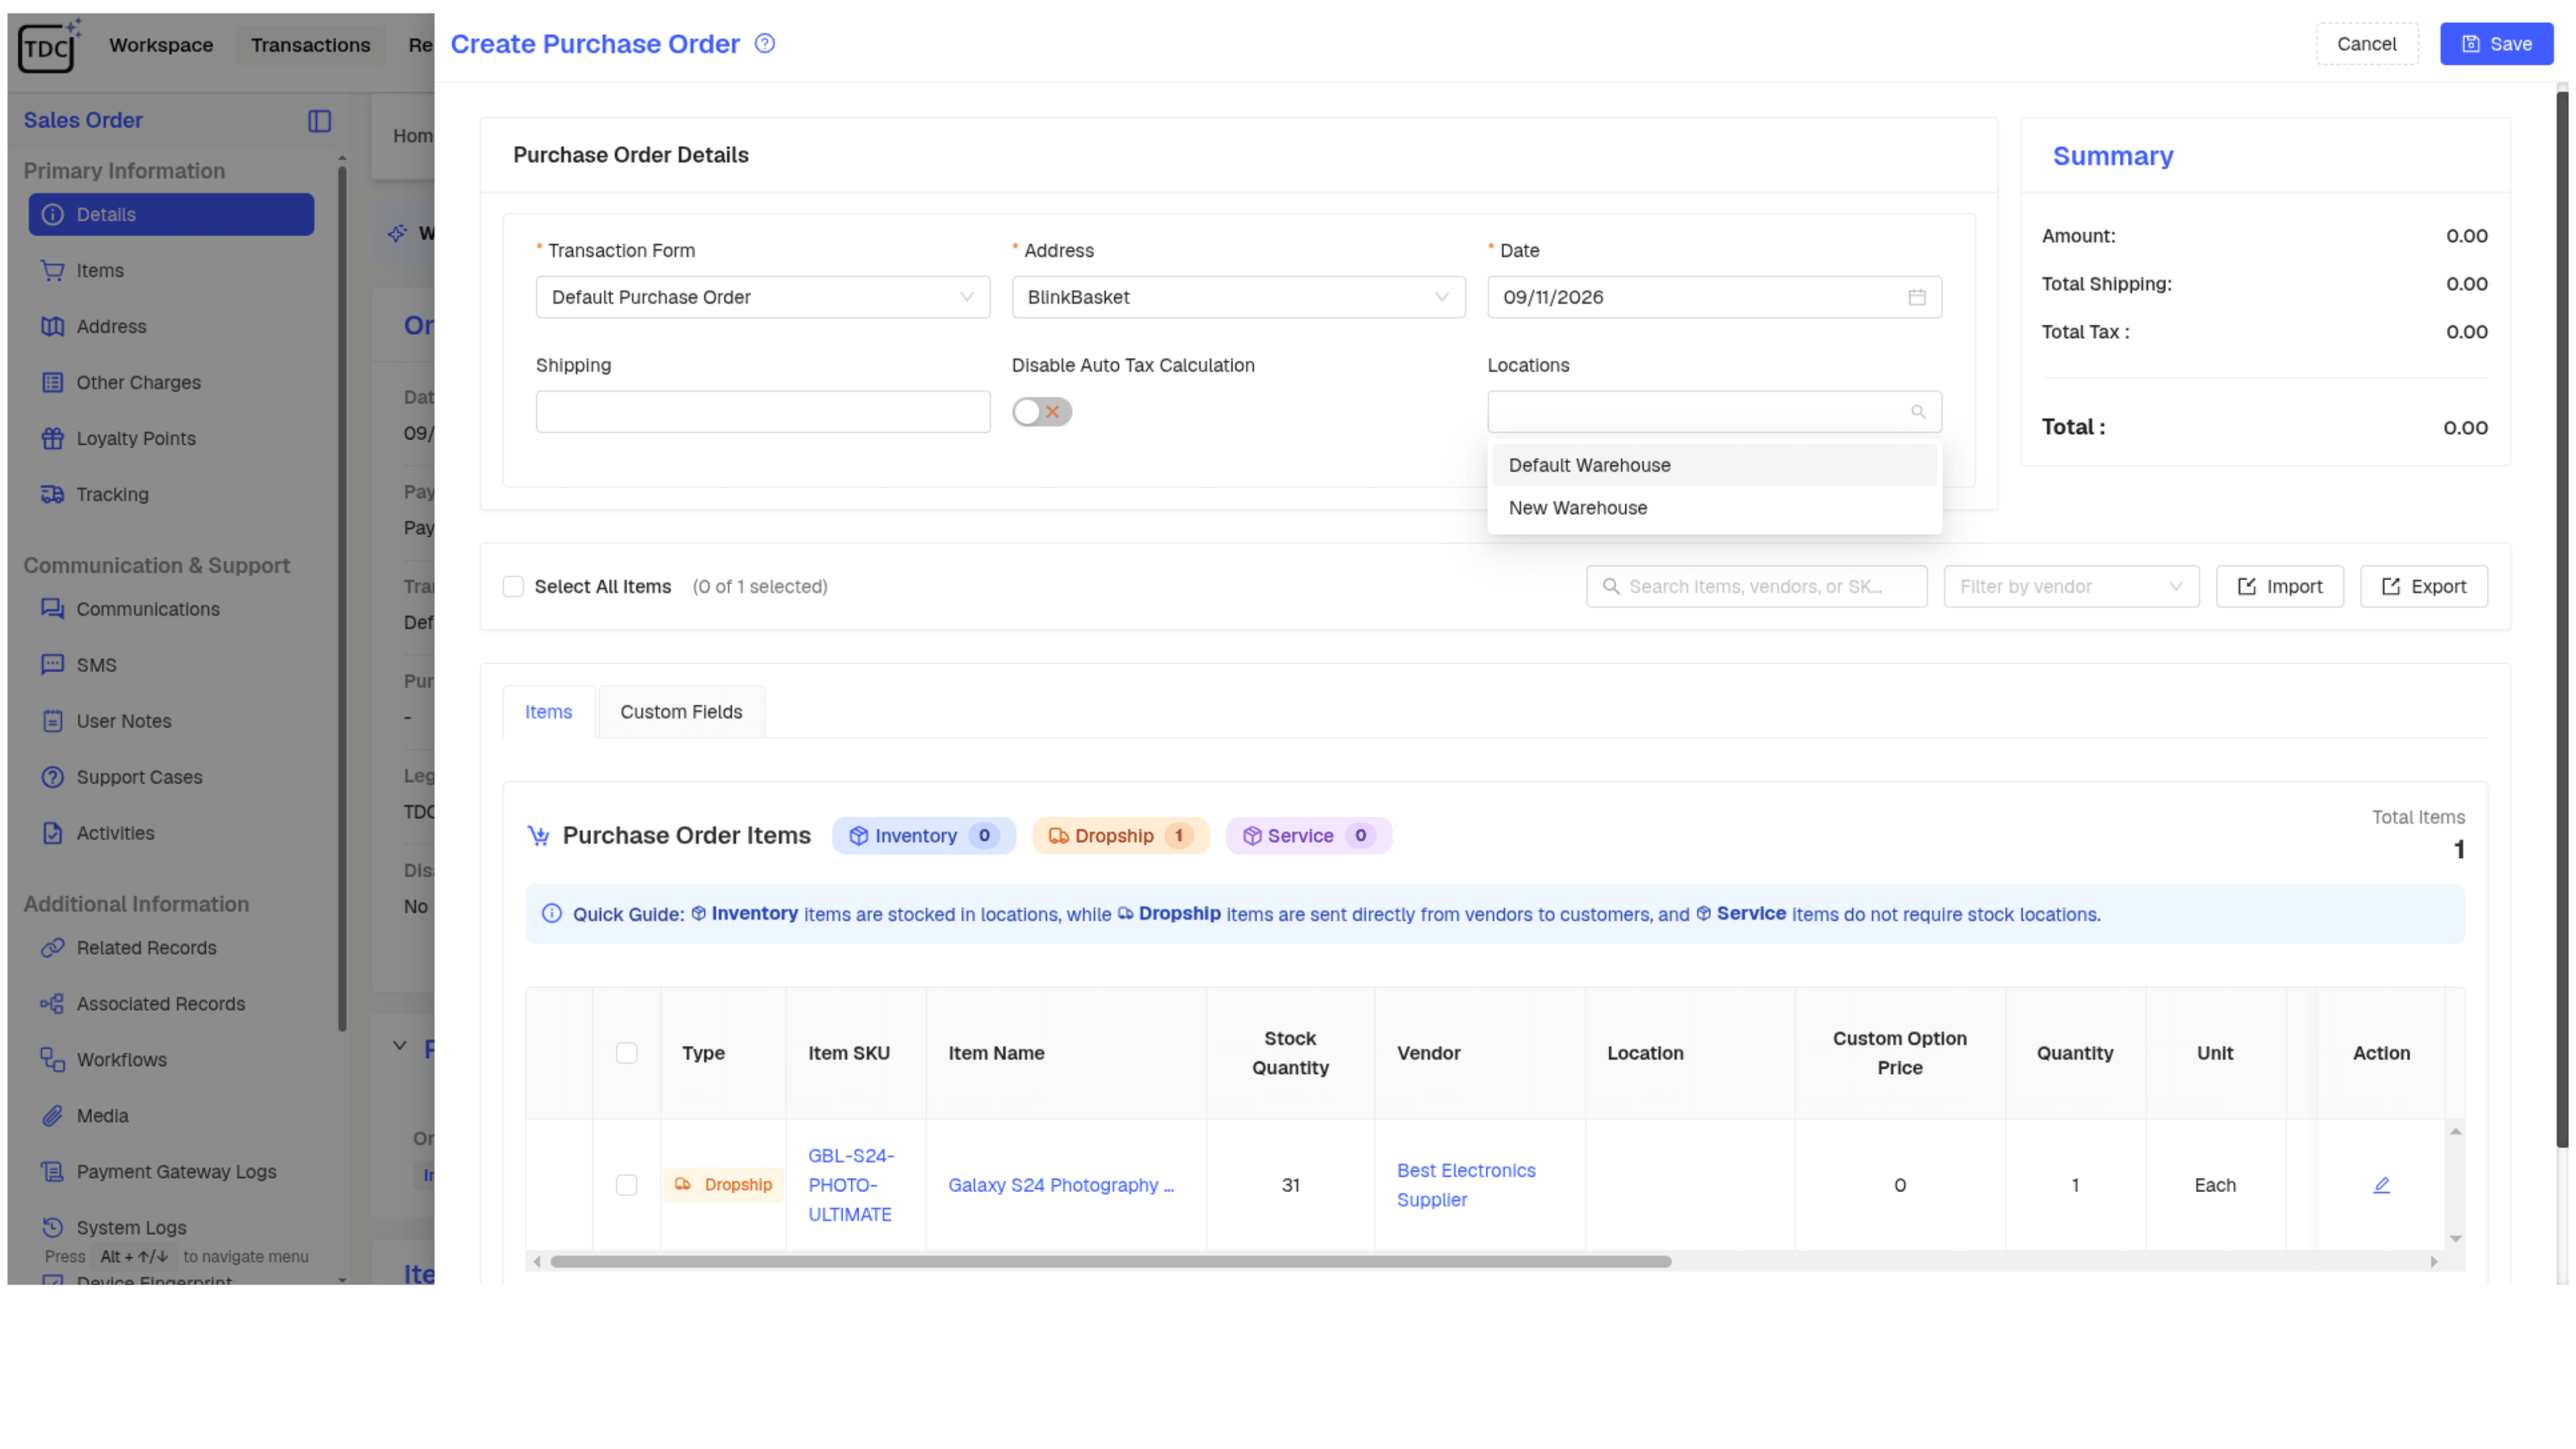Check the Galaxy S24 row checkbox
Screen dimensions: 2576x1449
pos(626,1185)
